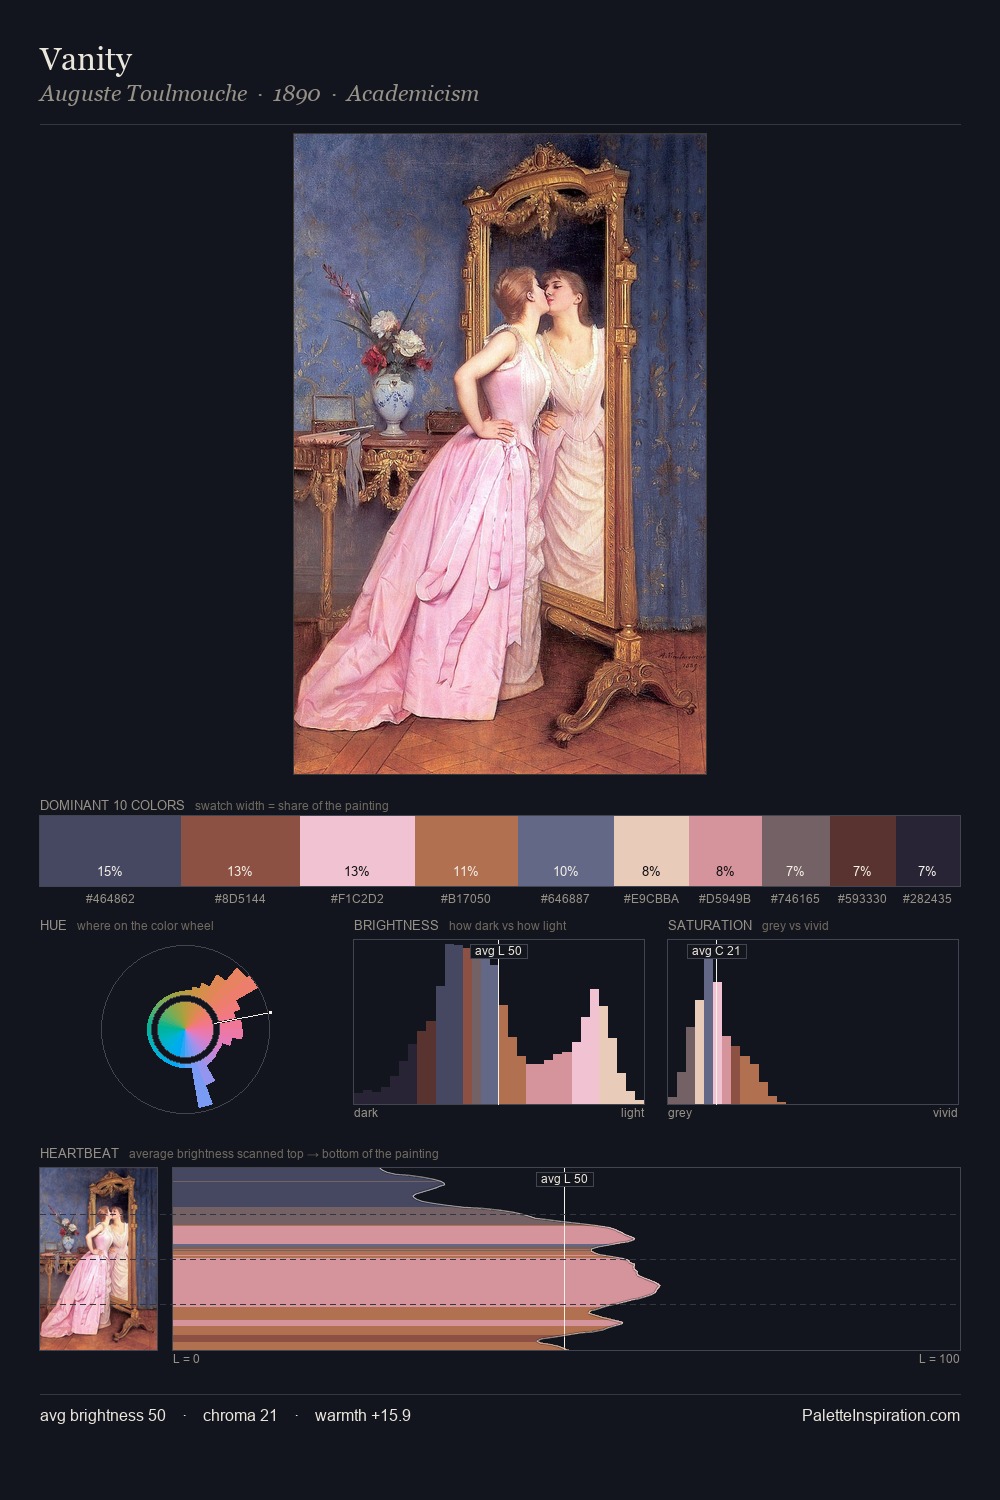Click the hex code #D5949B label
1000x1500 pixels.
[x=725, y=899]
